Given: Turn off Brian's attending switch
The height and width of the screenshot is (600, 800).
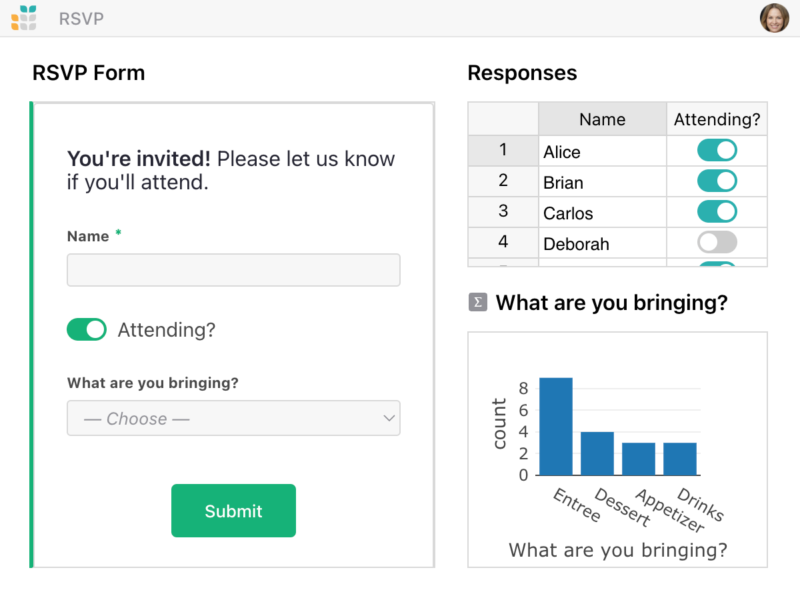Looking at the screenshot, I should (x=717, y=181).
